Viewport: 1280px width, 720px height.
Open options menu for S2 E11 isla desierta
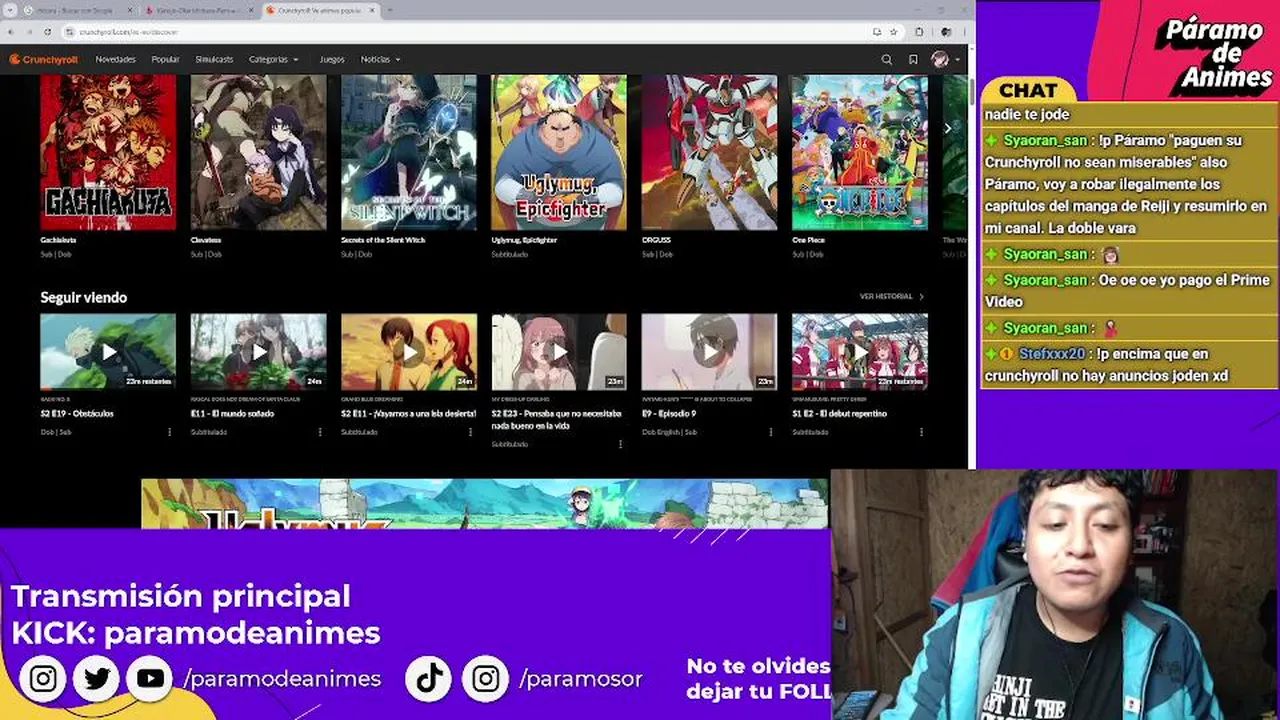coord(470,432)
